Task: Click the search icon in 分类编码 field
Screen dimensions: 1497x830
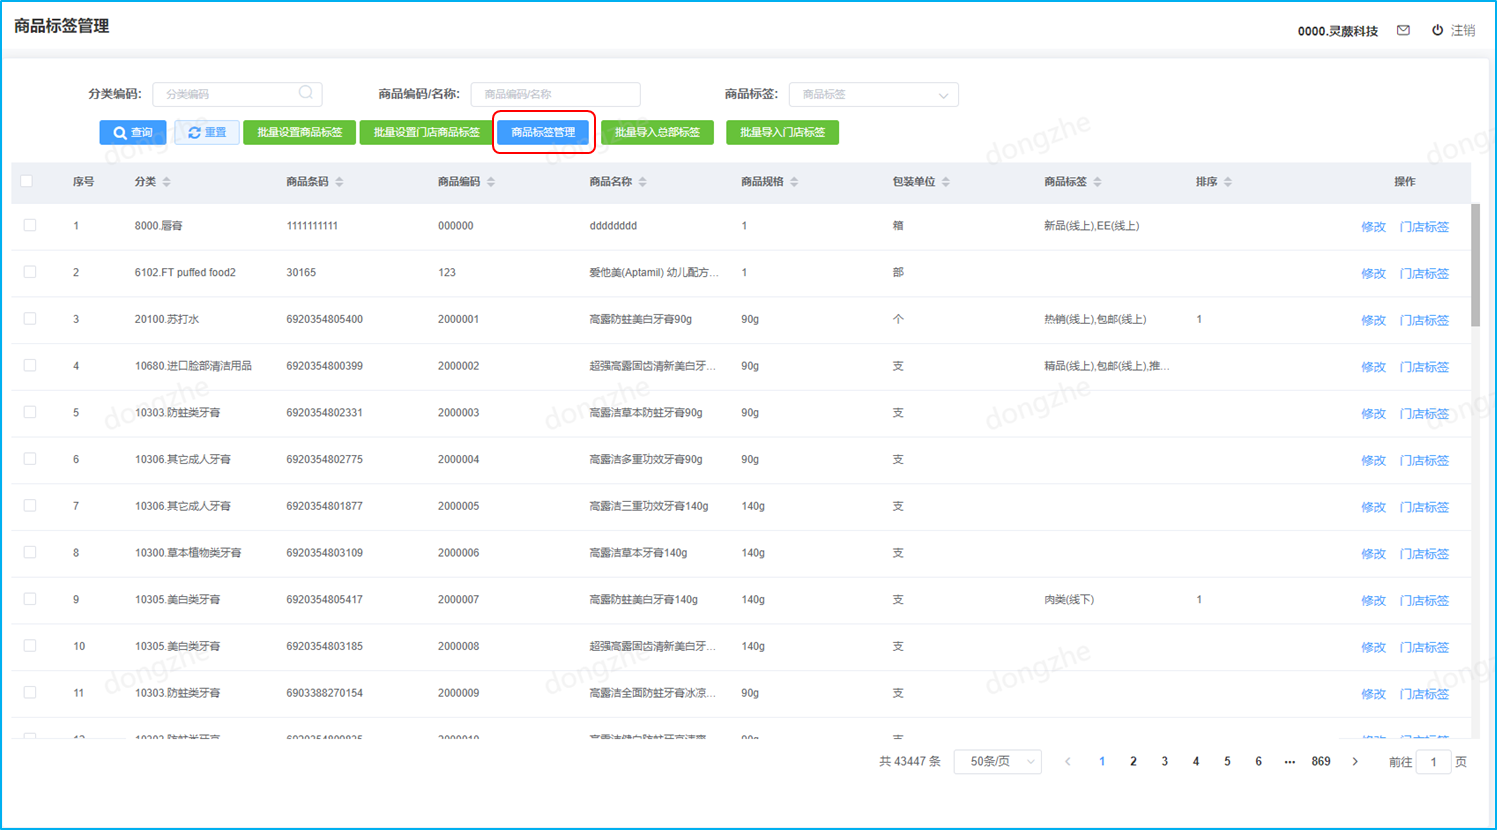Action: click(x=306, y=93)
